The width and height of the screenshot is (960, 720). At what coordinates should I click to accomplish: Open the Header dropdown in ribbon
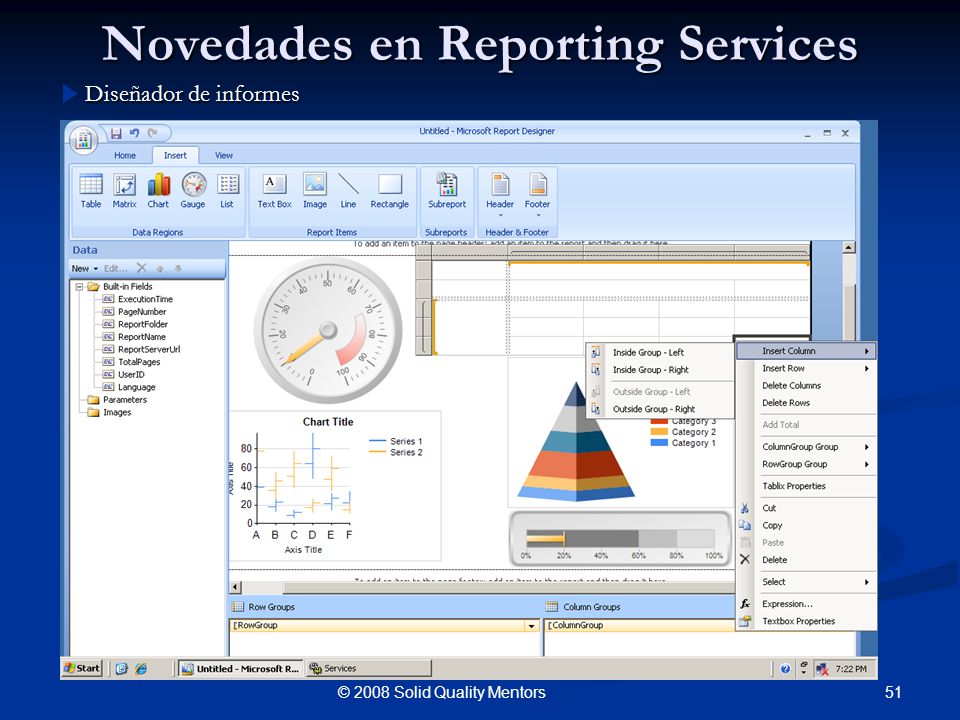(x=500, y=195)
